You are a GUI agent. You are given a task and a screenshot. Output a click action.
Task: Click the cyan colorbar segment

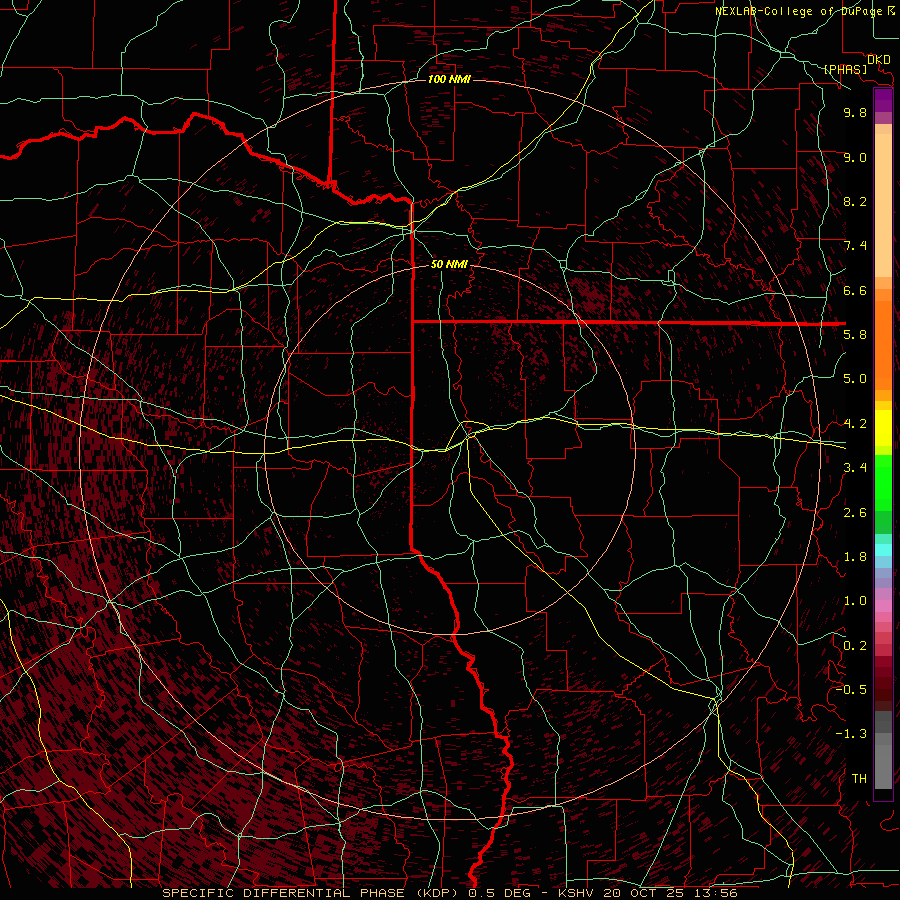coord(883,550)
